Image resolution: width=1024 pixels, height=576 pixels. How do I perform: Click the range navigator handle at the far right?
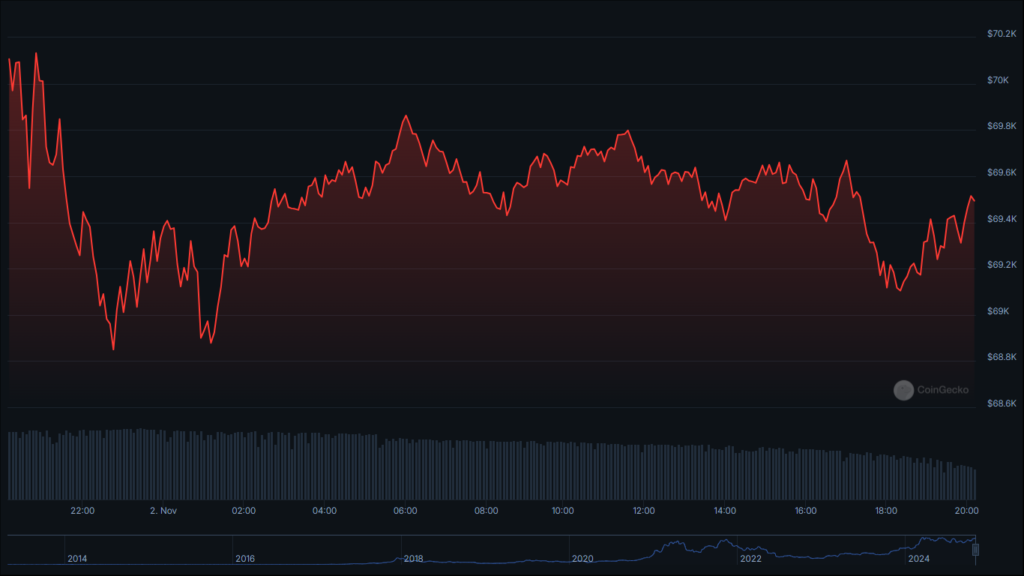coord(976,550)
